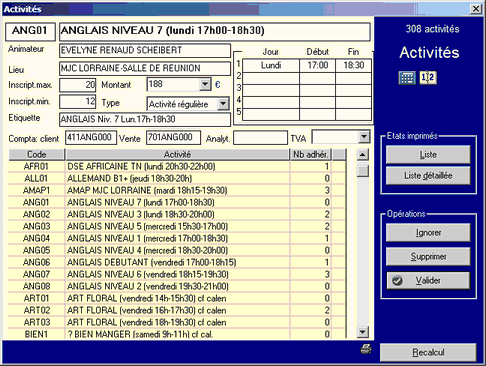Click the 1-2 renumbering sort icon
Image resolution: width=486 pixels, height=366 pixels.
pyautogui.click(x=428, y=78)
